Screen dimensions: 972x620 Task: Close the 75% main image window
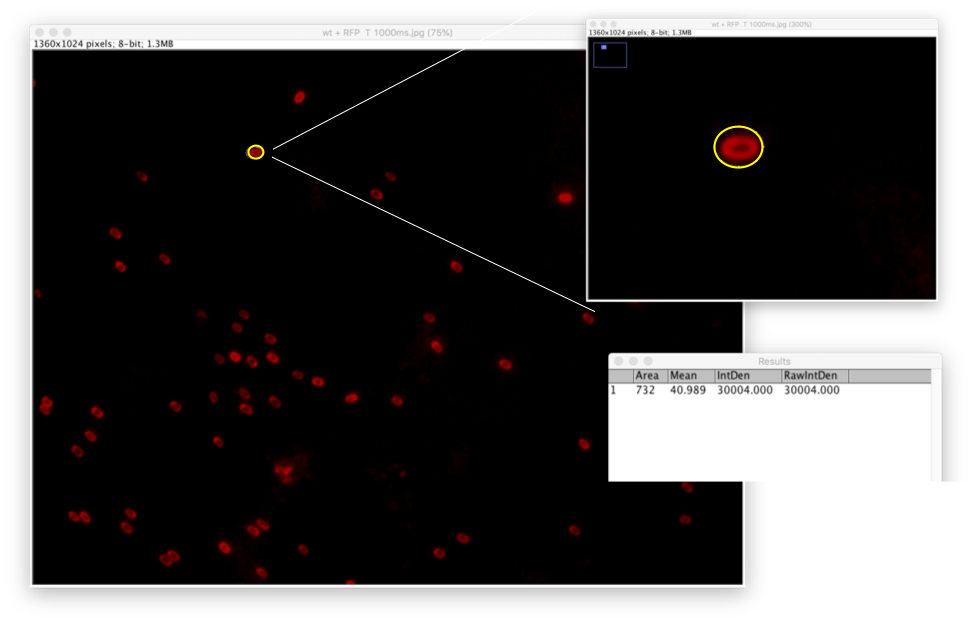coord(39,33)
